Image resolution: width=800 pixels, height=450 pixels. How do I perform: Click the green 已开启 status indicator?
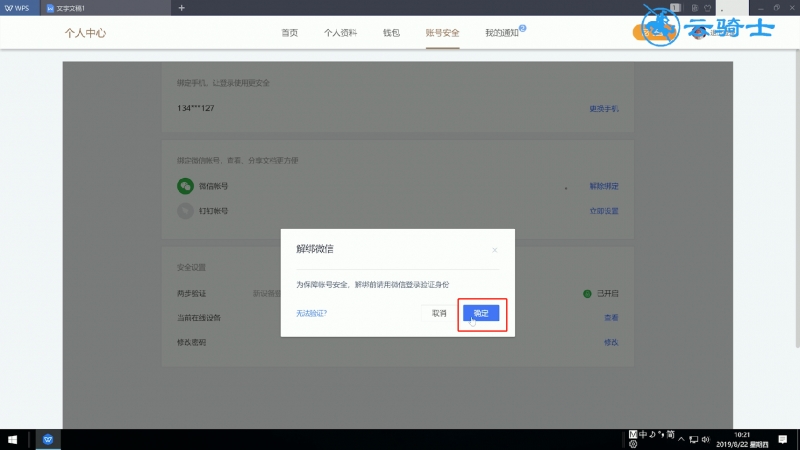[587, 294]
